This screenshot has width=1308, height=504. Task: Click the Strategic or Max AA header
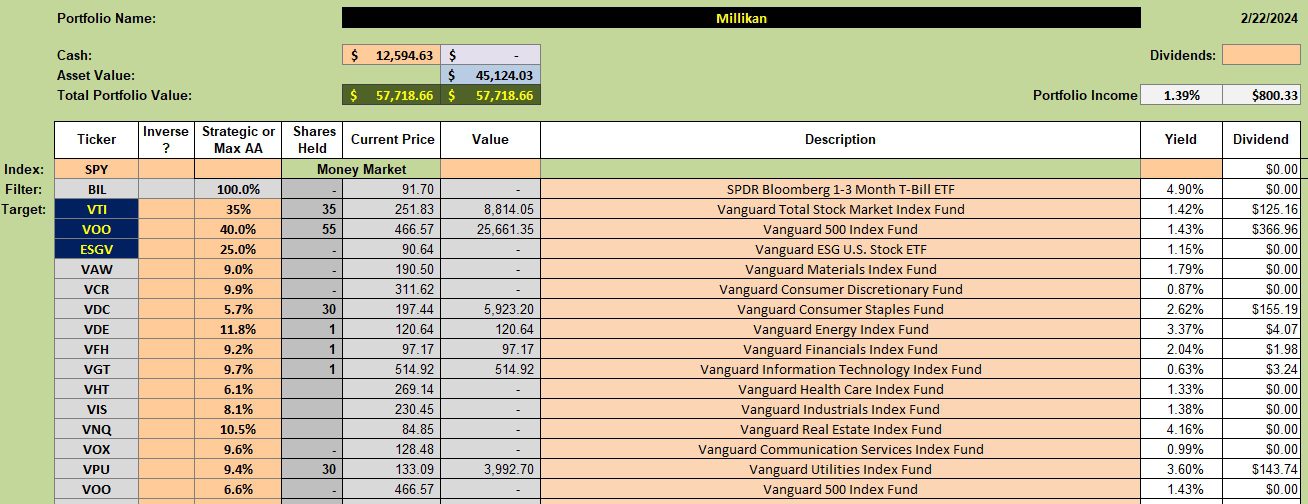pos(238,139)
